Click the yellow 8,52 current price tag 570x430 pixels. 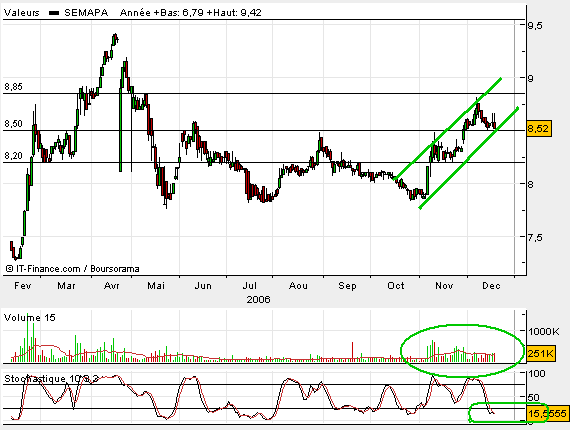[539, 129]
